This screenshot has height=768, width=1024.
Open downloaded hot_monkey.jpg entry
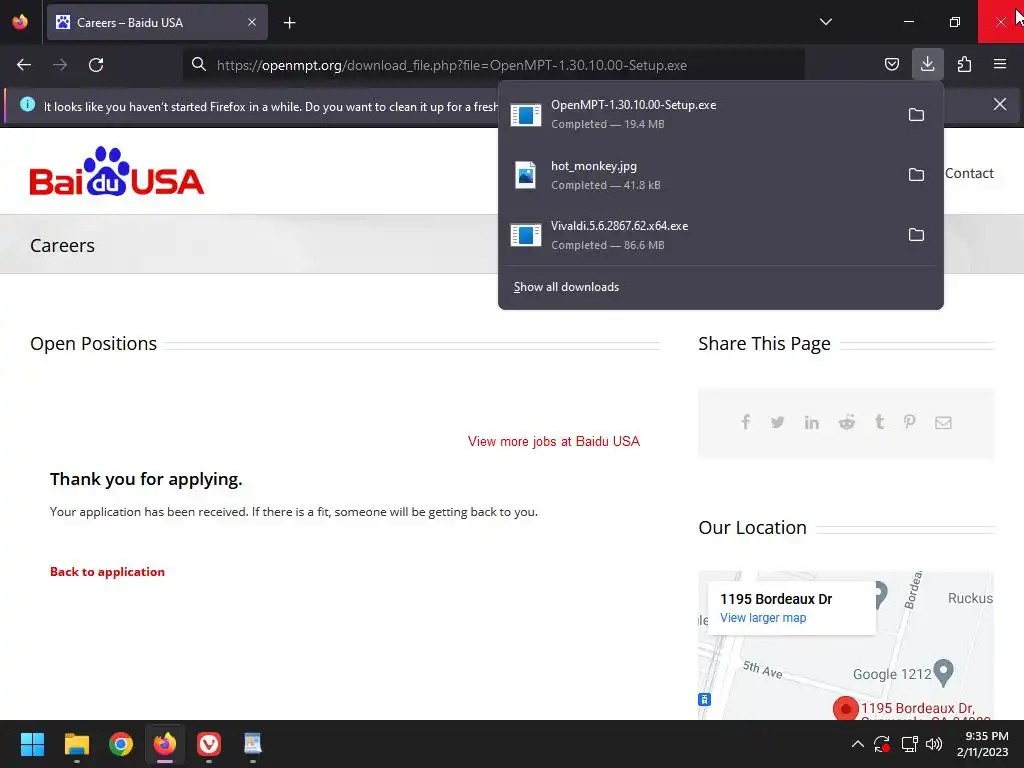pyautogui.click(x=702, y=175)
